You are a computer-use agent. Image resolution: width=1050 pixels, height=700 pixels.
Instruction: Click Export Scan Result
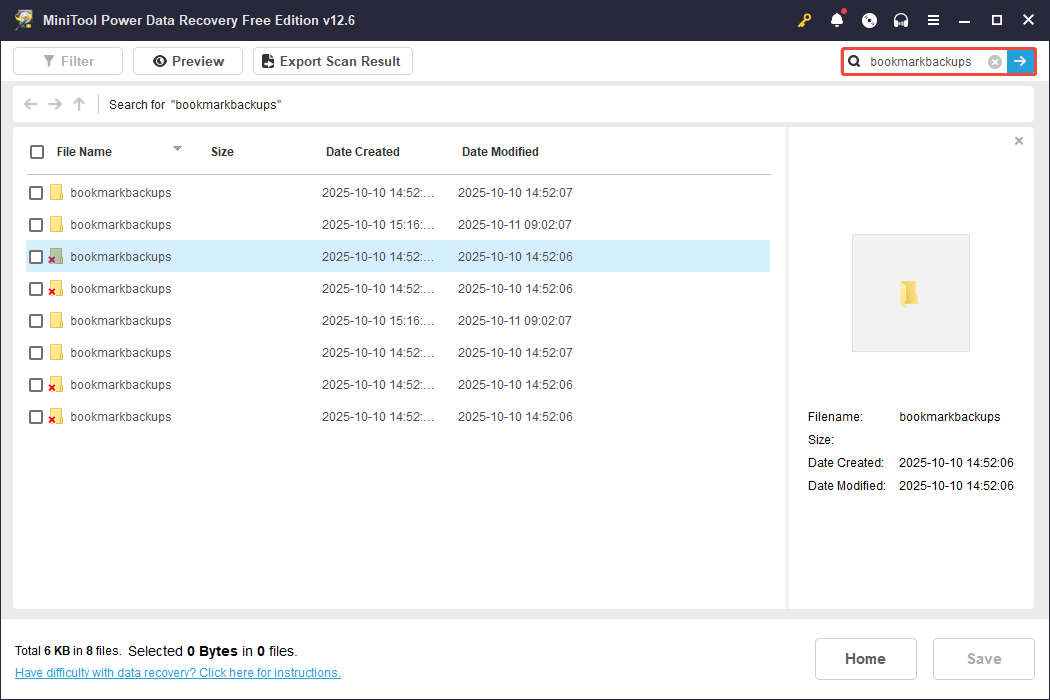coord(332,60)
